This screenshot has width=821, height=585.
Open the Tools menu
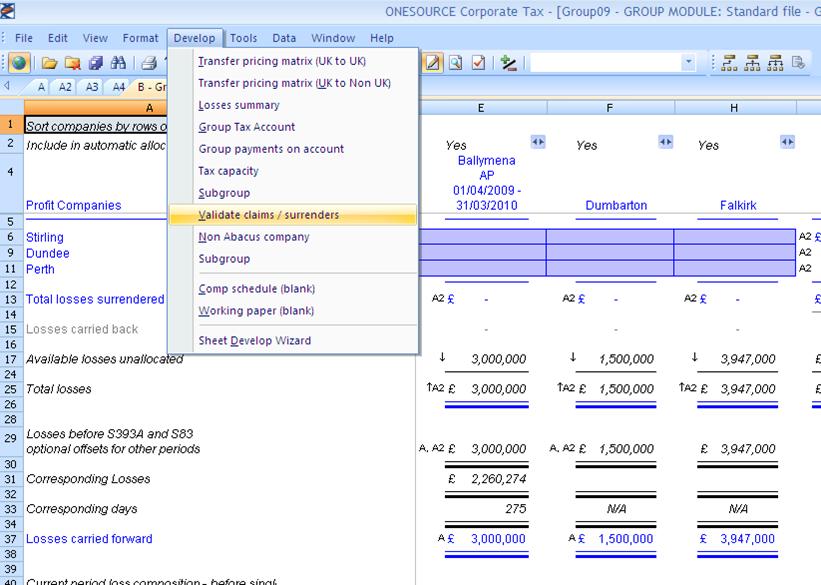[243, 38]
